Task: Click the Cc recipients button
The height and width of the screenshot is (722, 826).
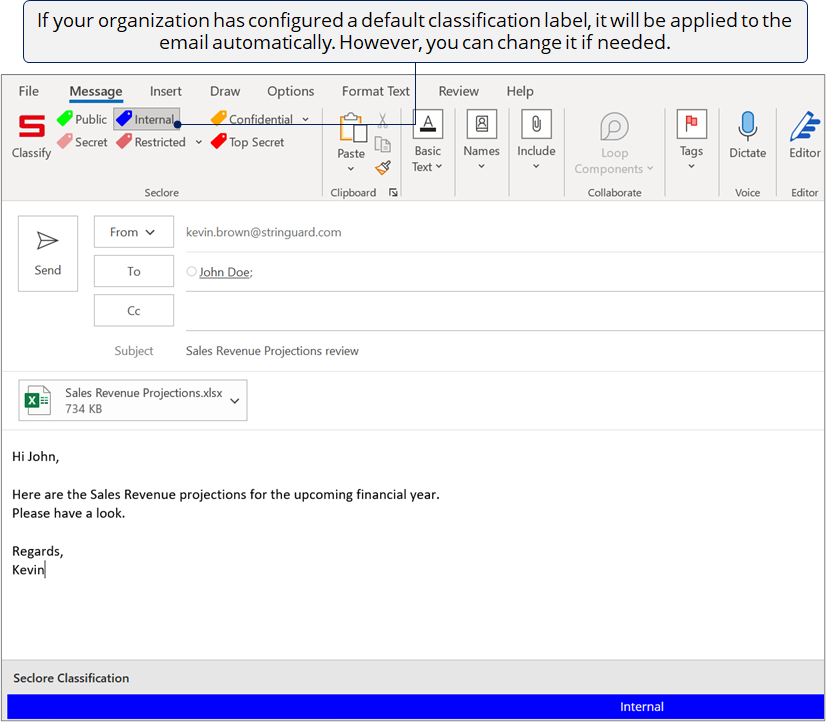Action: pos(134,311)
